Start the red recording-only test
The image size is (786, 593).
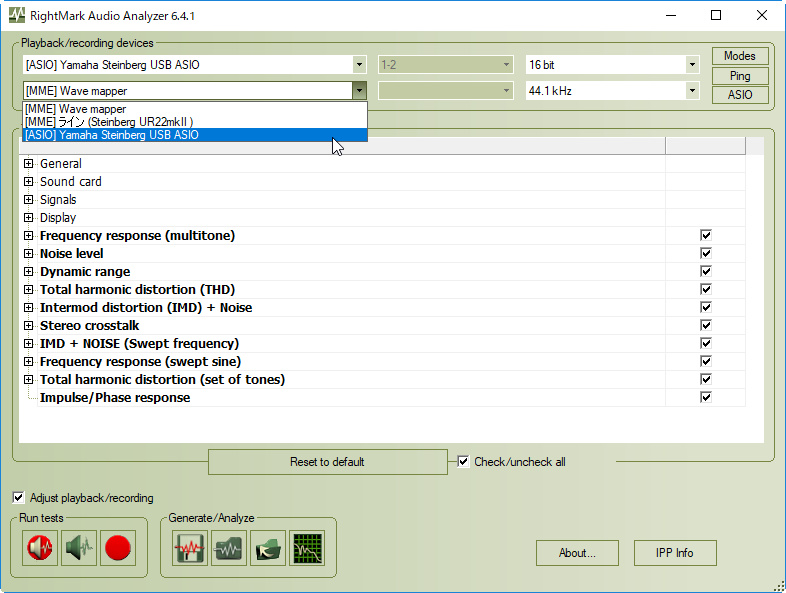[x=118, y=548]
